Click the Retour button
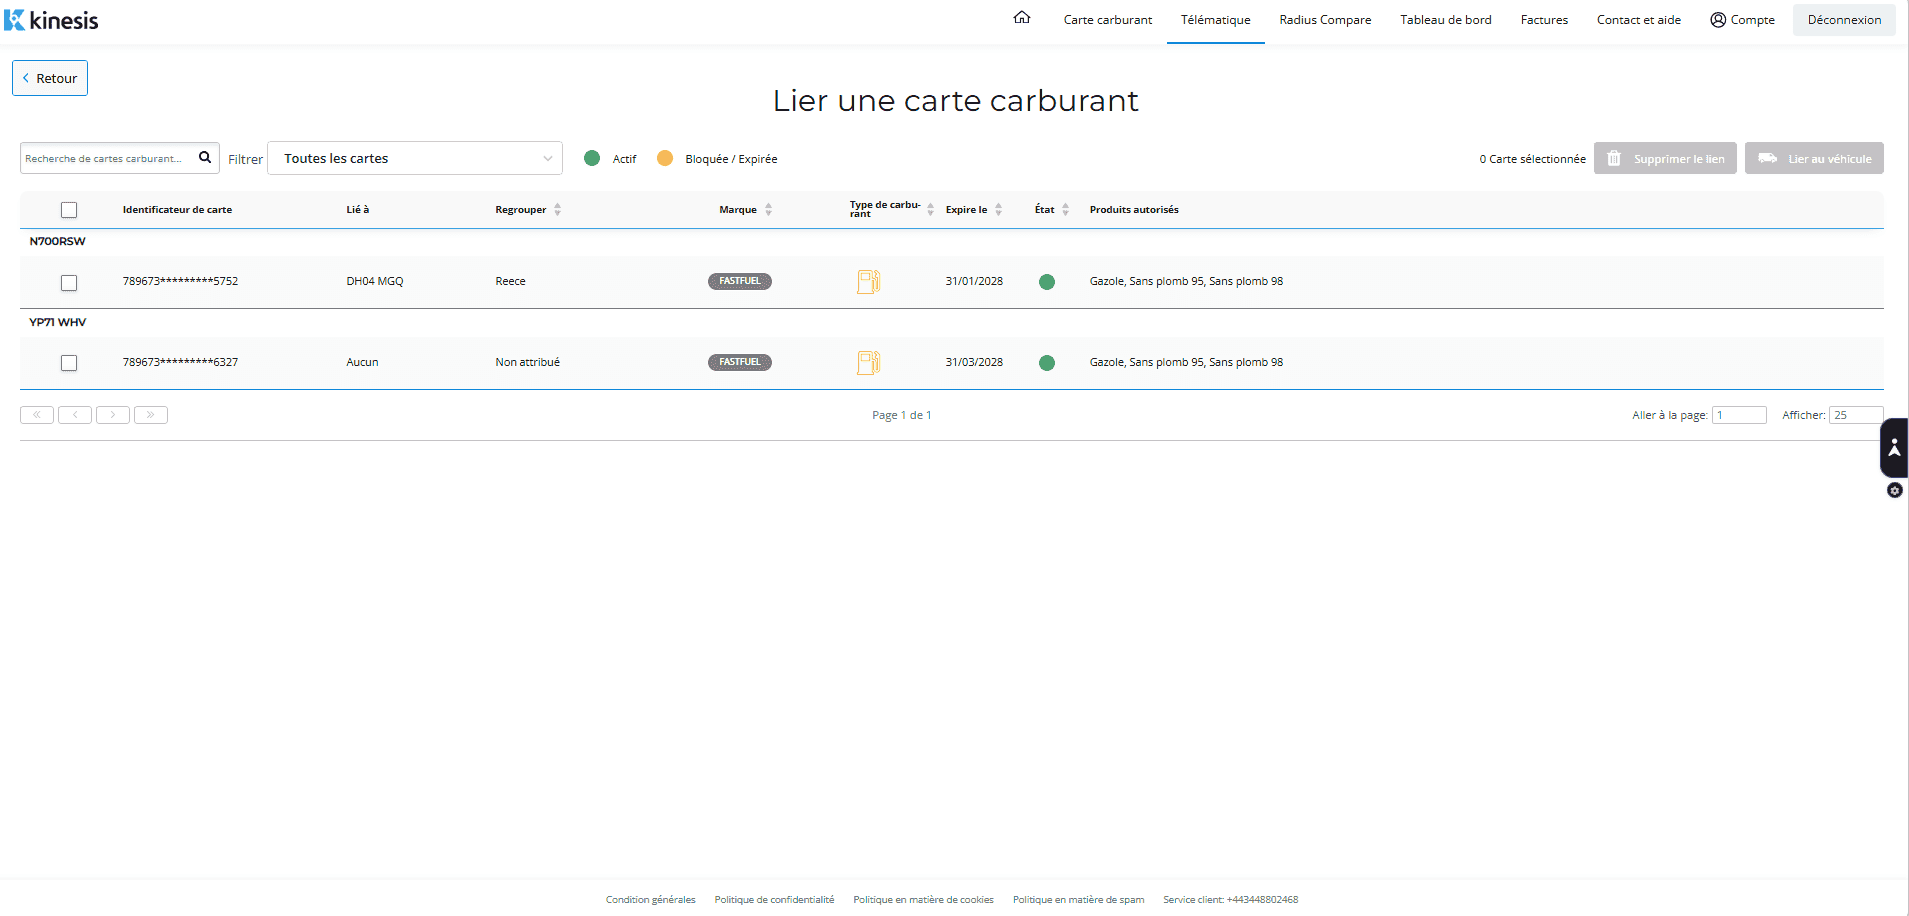The height and width of the screenshot is (916, 1909). click(50, 78)
